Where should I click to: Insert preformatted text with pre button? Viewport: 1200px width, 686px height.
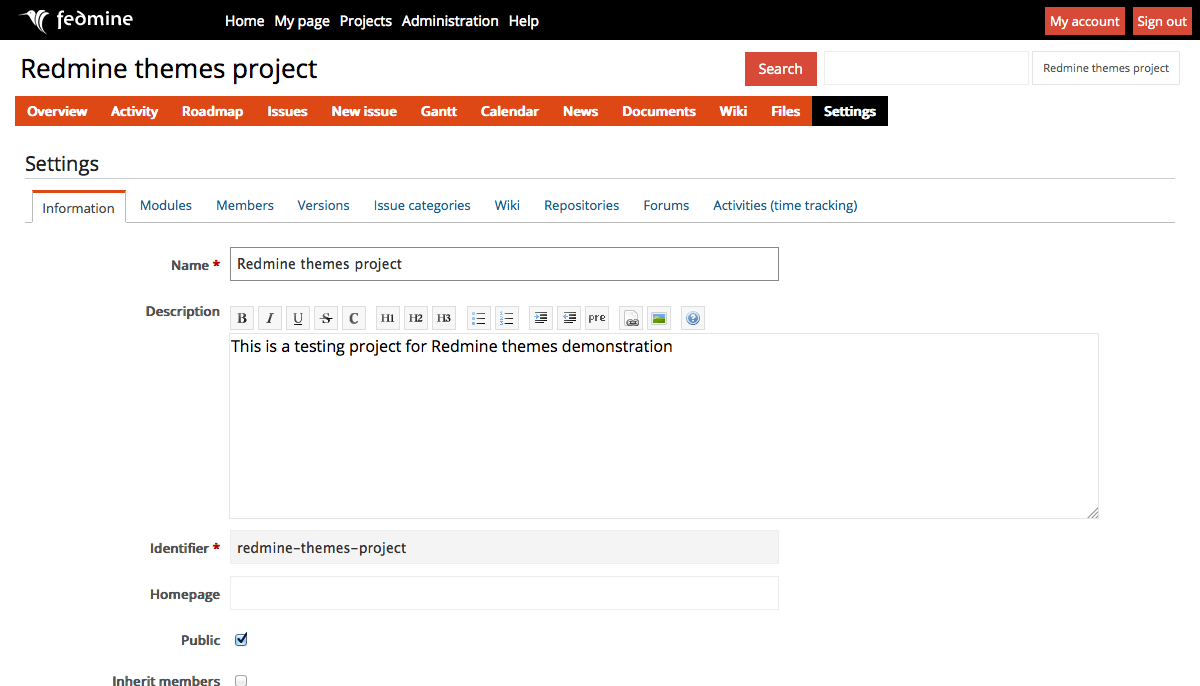597,318
